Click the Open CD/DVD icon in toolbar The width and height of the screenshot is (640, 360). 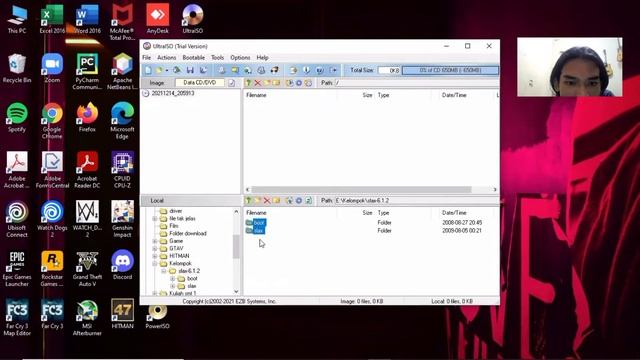click(x=176, y=70)
